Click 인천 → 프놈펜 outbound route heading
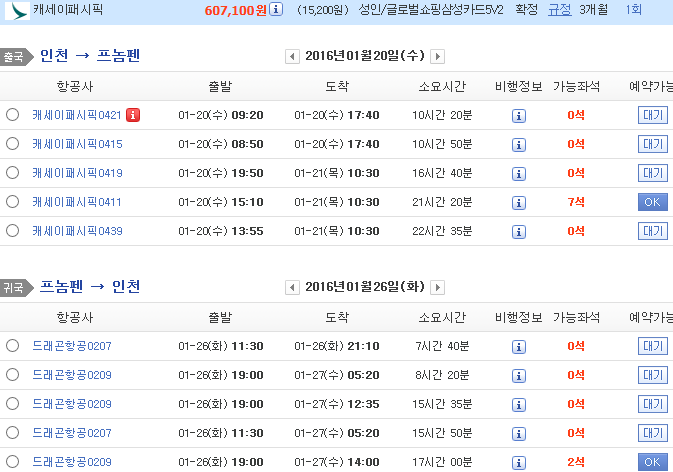The image size is (673, 472). 90,55
